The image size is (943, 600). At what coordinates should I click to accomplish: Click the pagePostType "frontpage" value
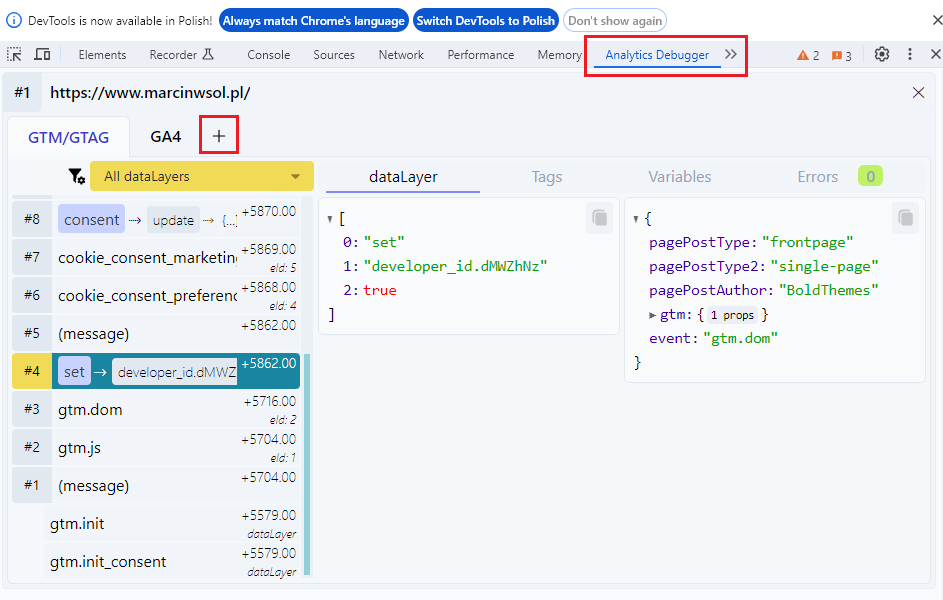(807, 242)
